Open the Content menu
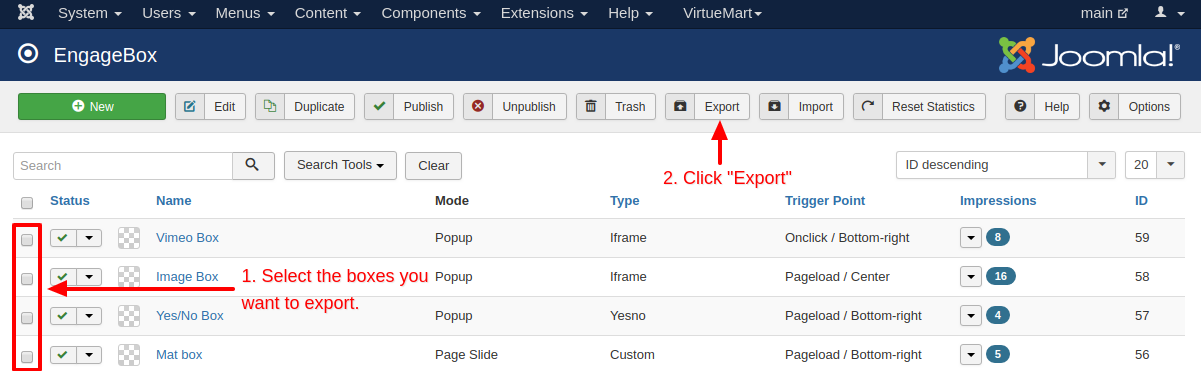 click(327, 13)
